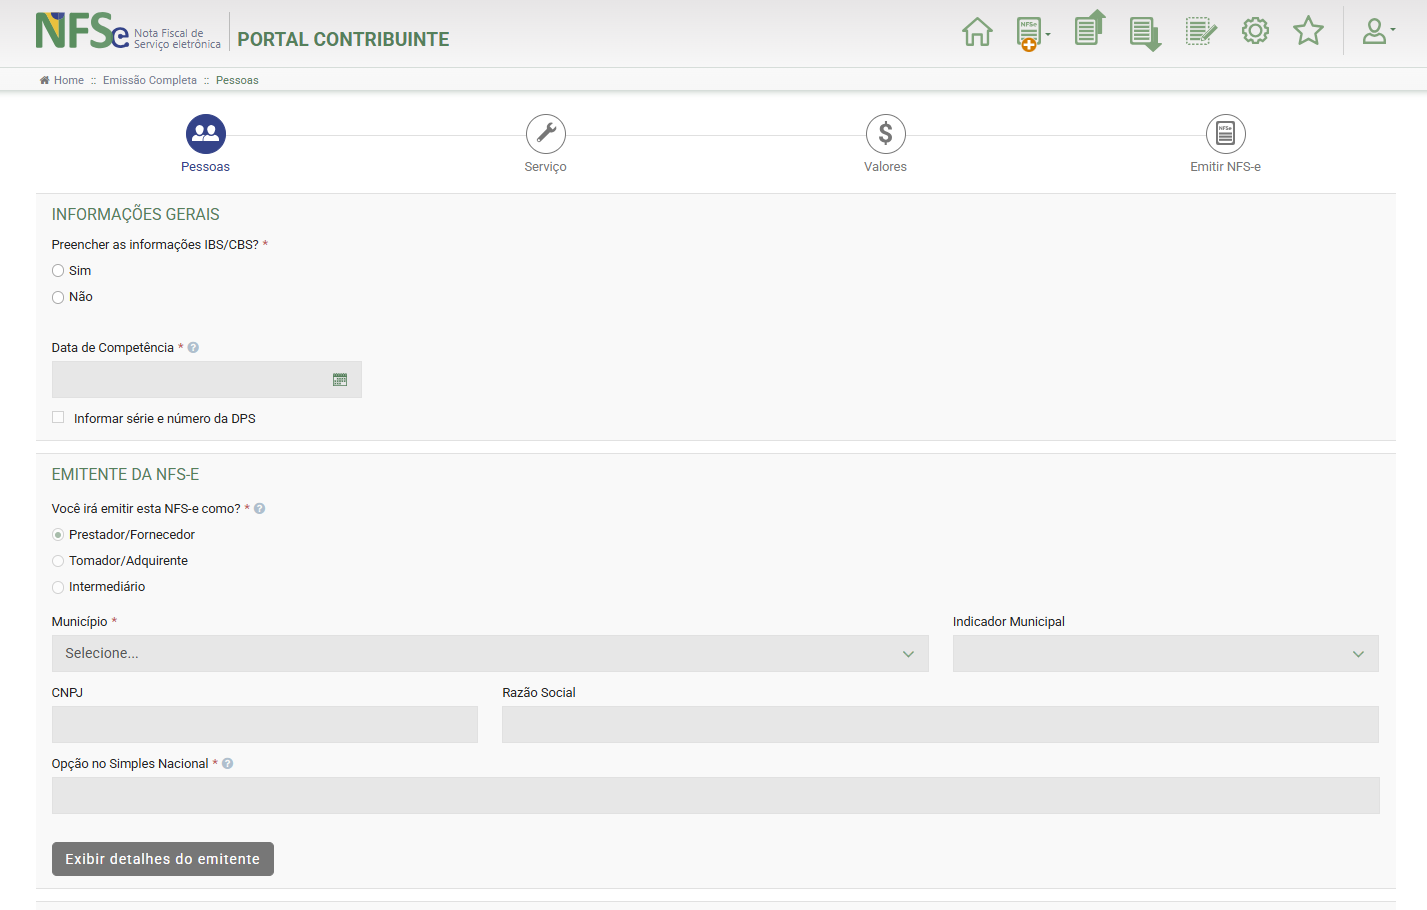Open the user profile menu icon
The height and width of the screenshot is (910, 1427).
(1378, 32)
